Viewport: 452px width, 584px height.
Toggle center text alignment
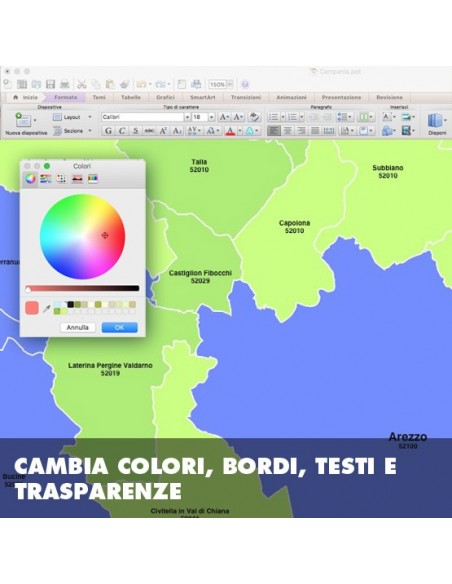pyautogui.click(x=287, y=131)
